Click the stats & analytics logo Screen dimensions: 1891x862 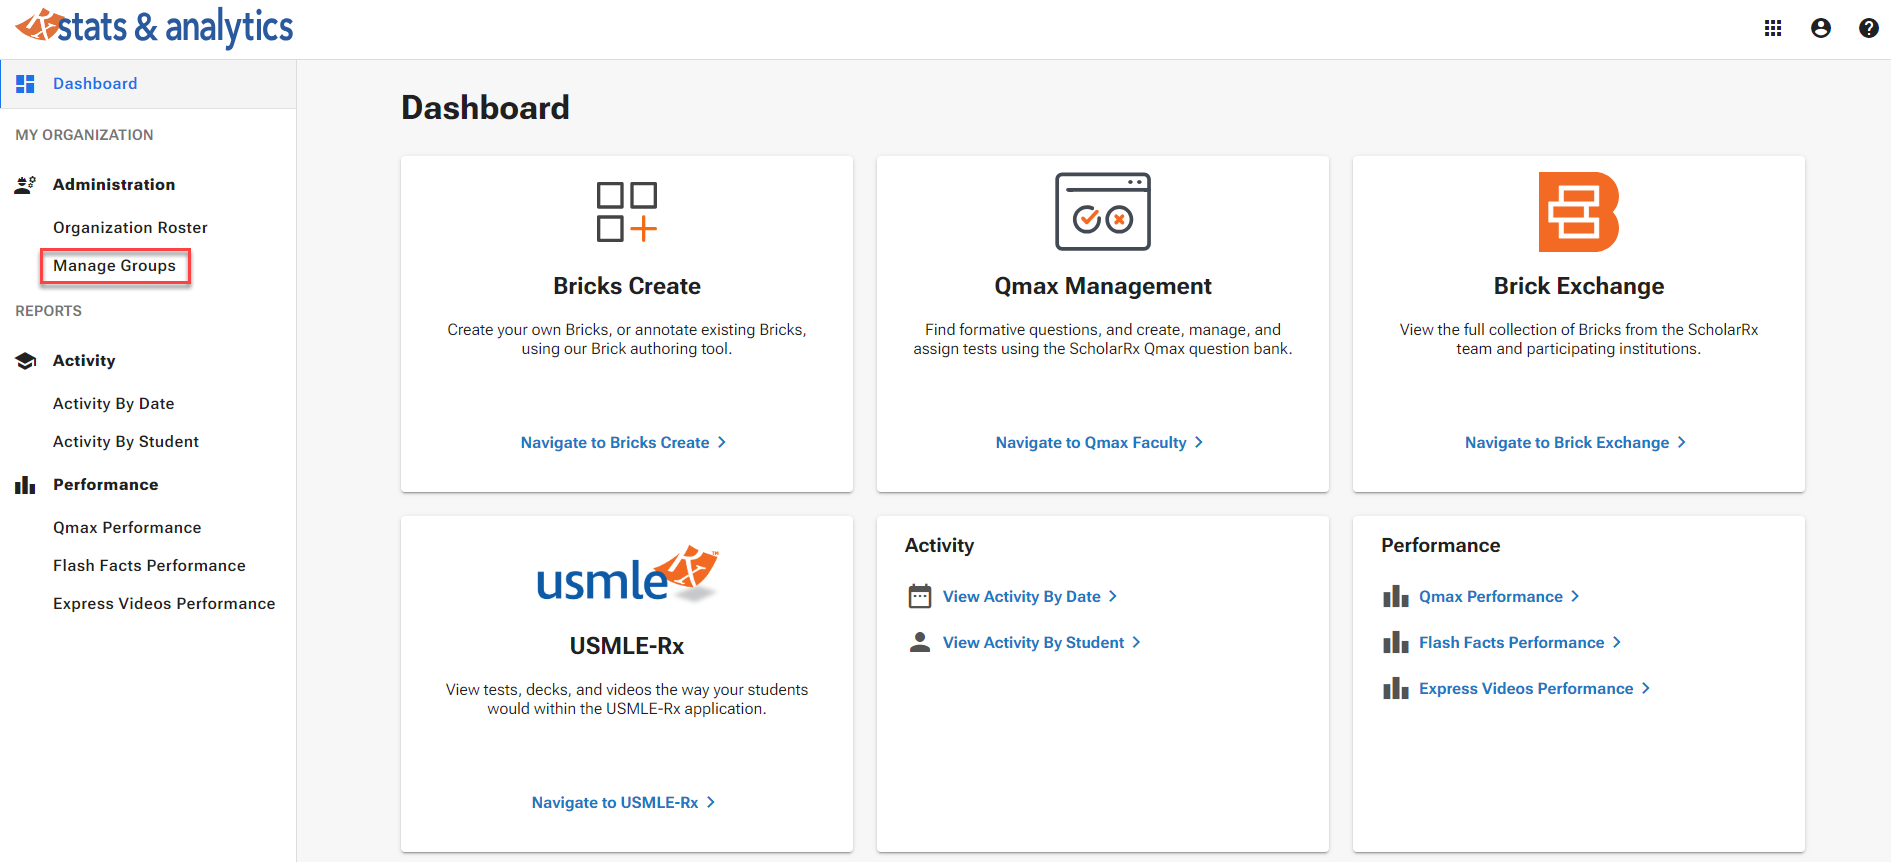pyautogui.click(x=155, y=27)
